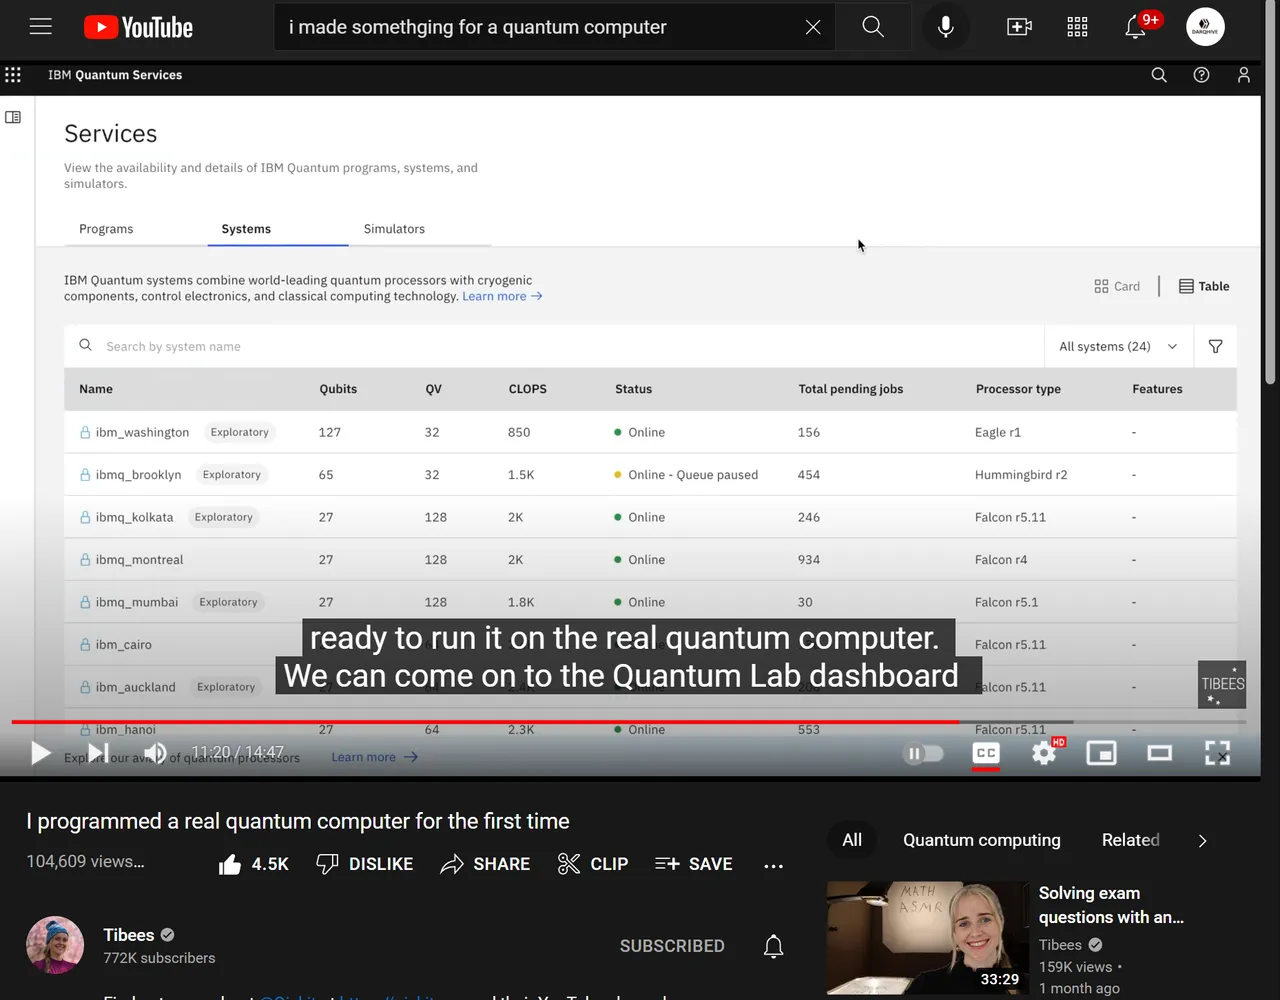Clear the search box text
Viewport: 1280px width, 1000px height.
813,27
